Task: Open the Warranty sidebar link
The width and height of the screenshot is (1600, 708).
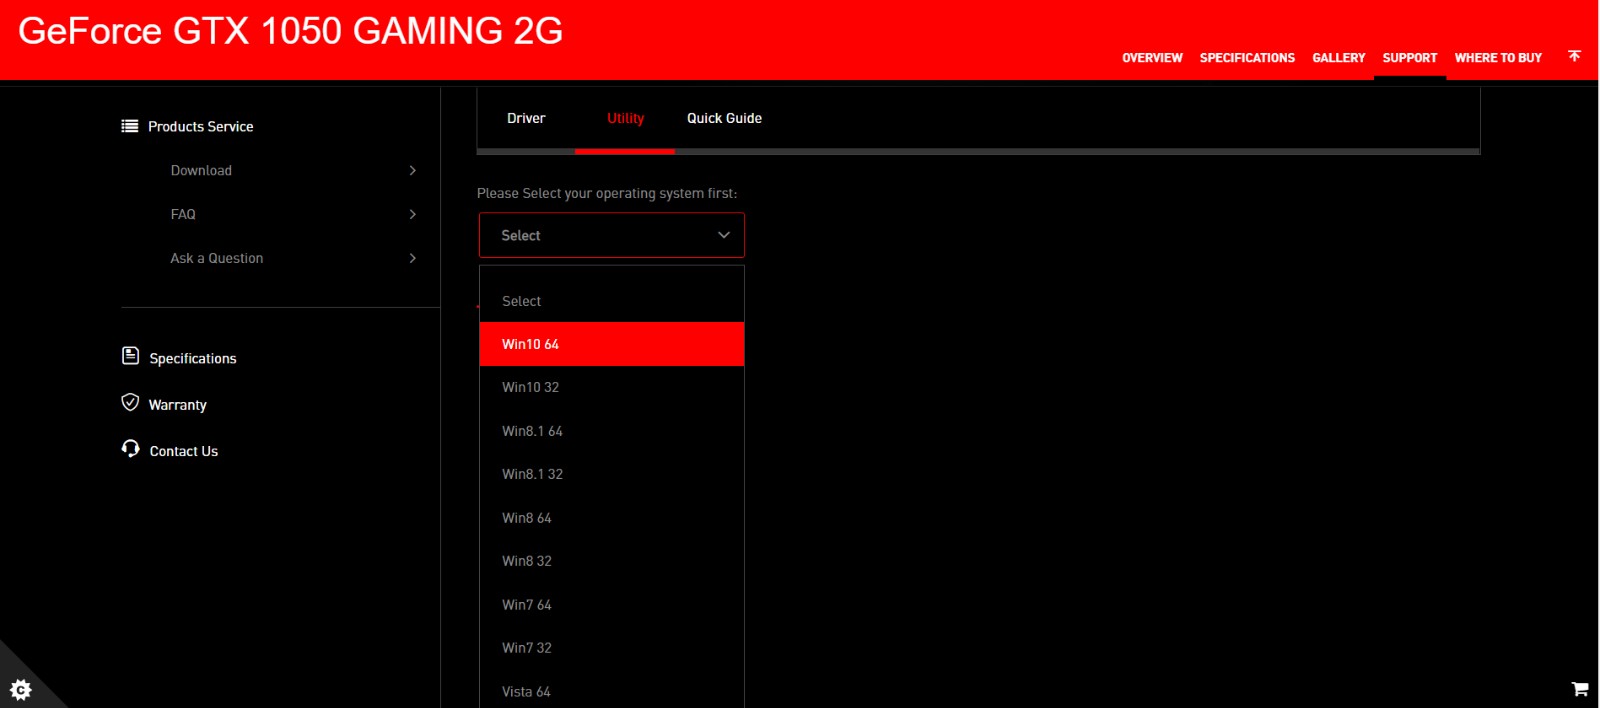Action: point(178,405)
